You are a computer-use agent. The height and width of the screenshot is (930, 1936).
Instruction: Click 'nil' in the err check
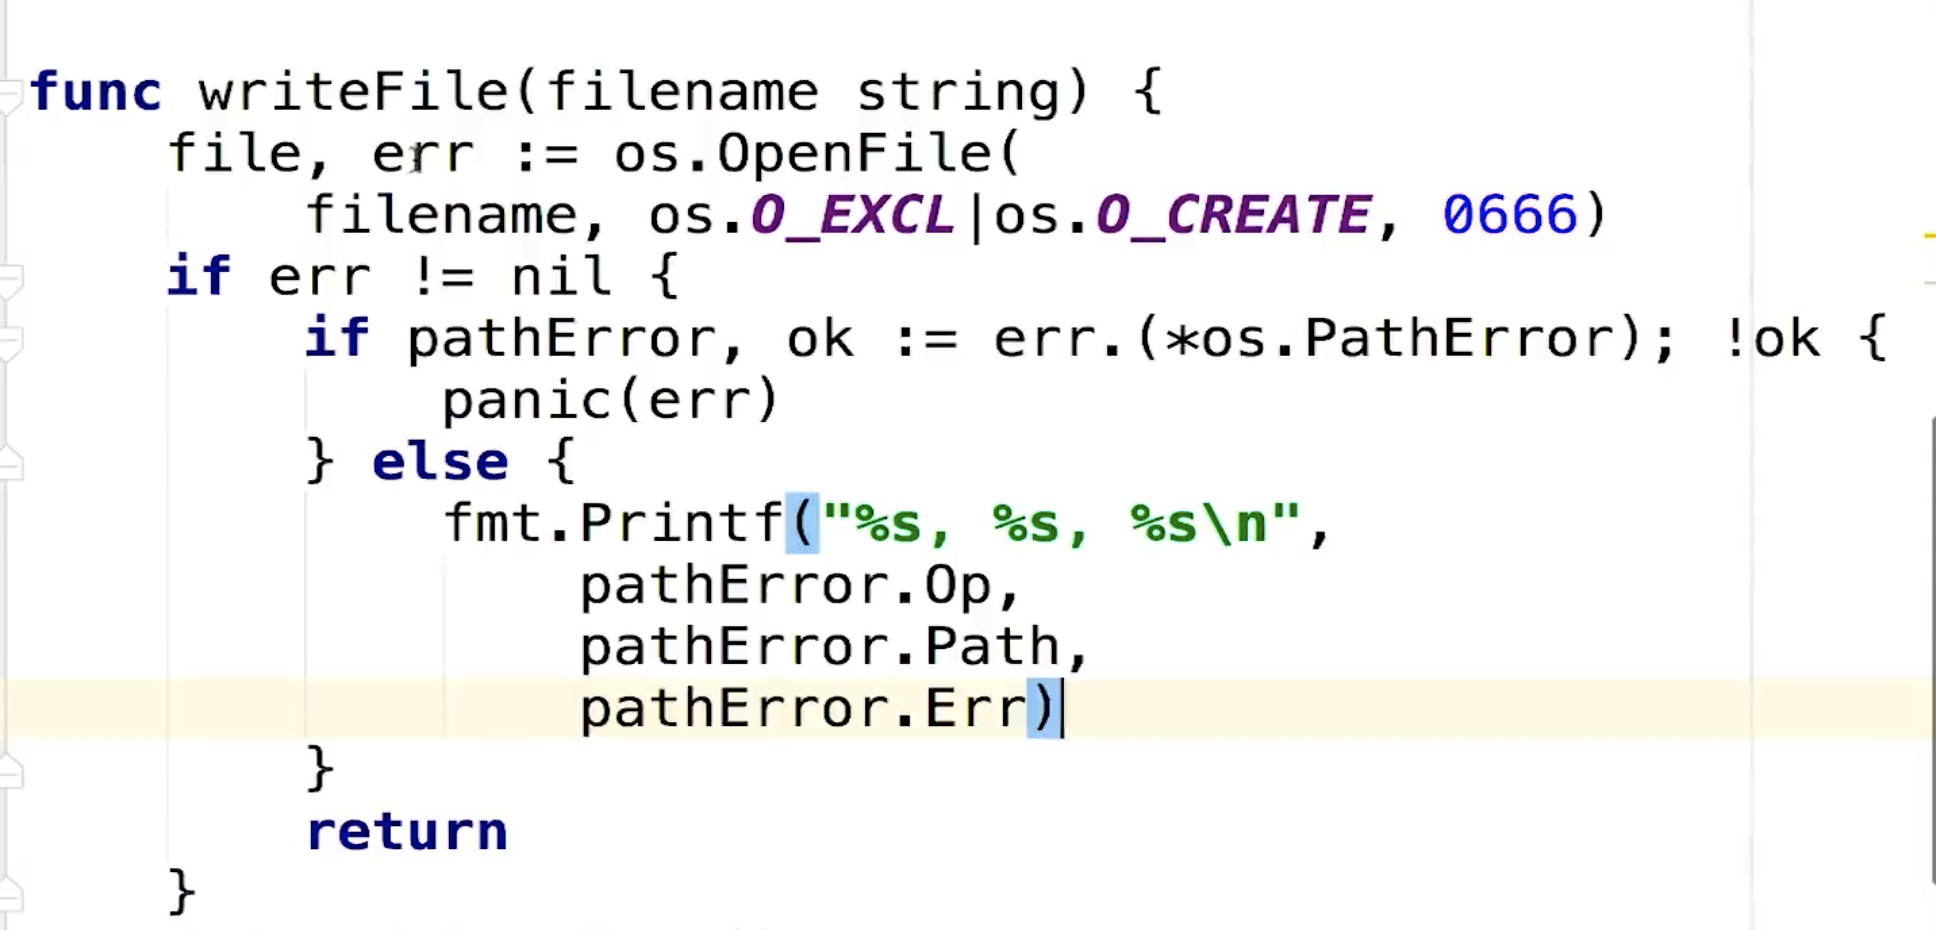(561, 278)
